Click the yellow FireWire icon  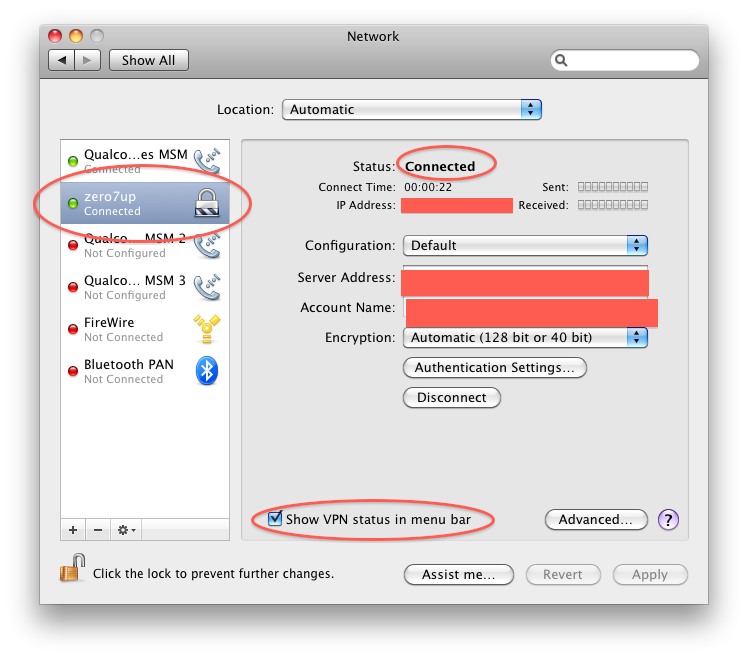point(207,329)
